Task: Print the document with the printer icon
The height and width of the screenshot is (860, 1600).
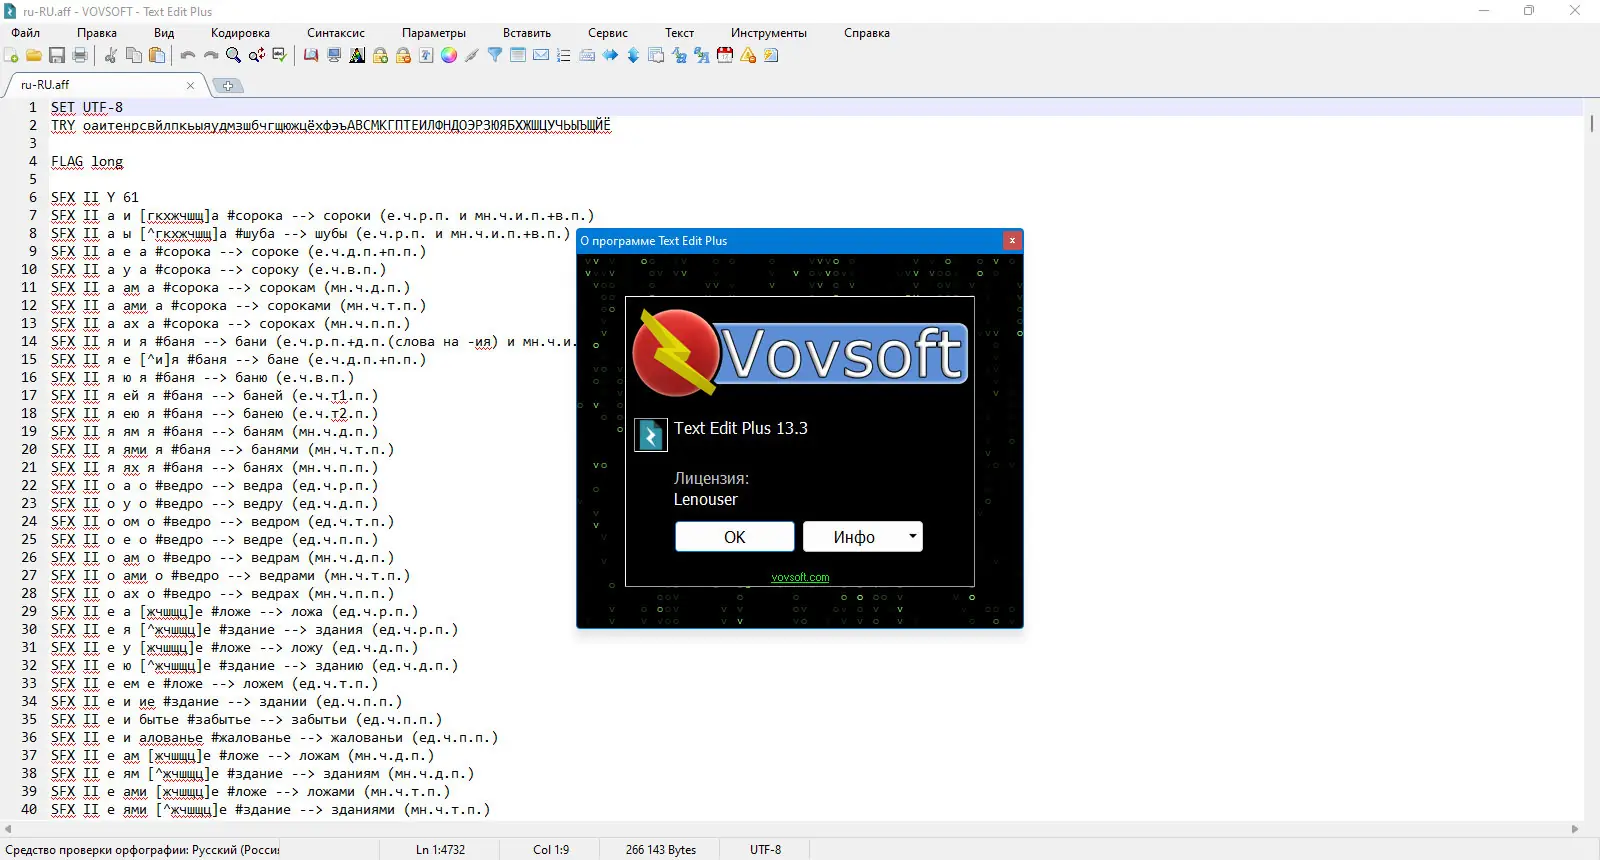Action: 80,56
